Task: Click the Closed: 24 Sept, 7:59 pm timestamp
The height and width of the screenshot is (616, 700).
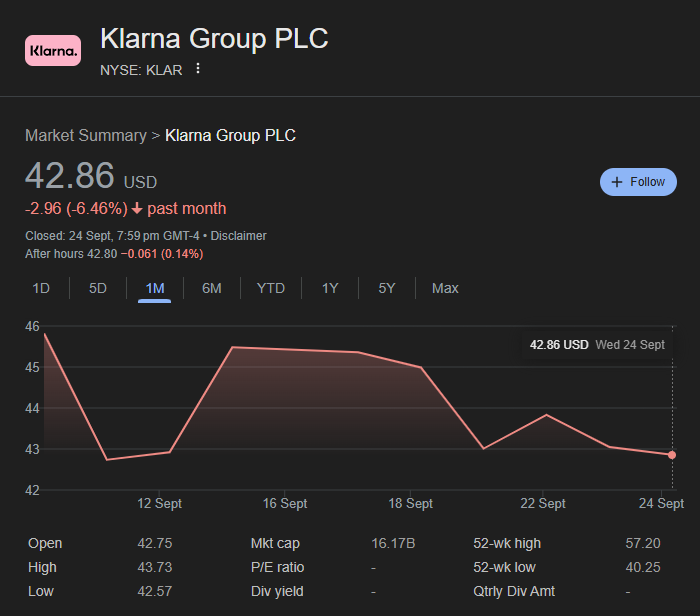Action: (x=112, y=236)
